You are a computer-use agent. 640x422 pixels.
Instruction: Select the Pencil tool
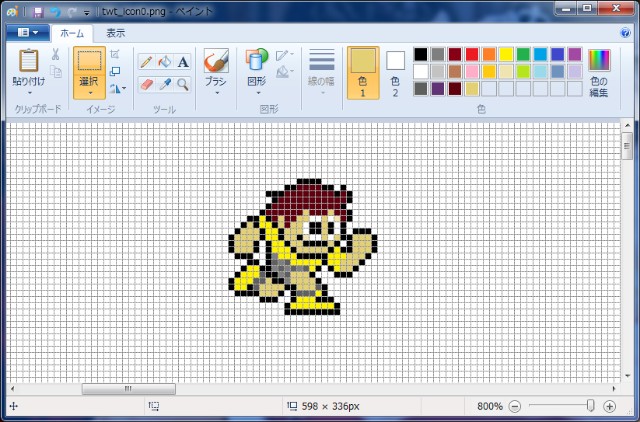click(x=147, y=62)
